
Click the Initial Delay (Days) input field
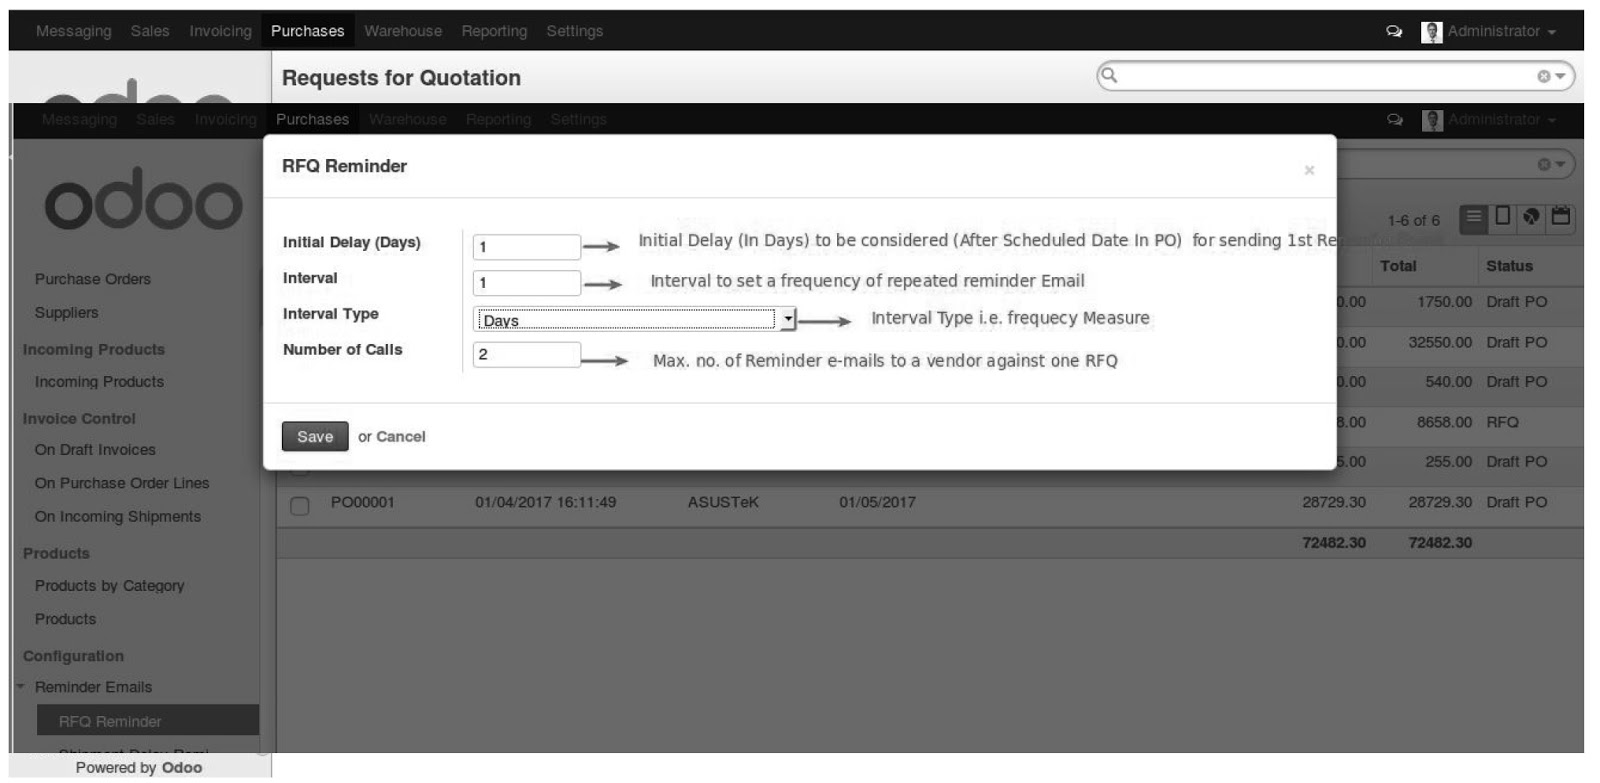click(527, 247)
